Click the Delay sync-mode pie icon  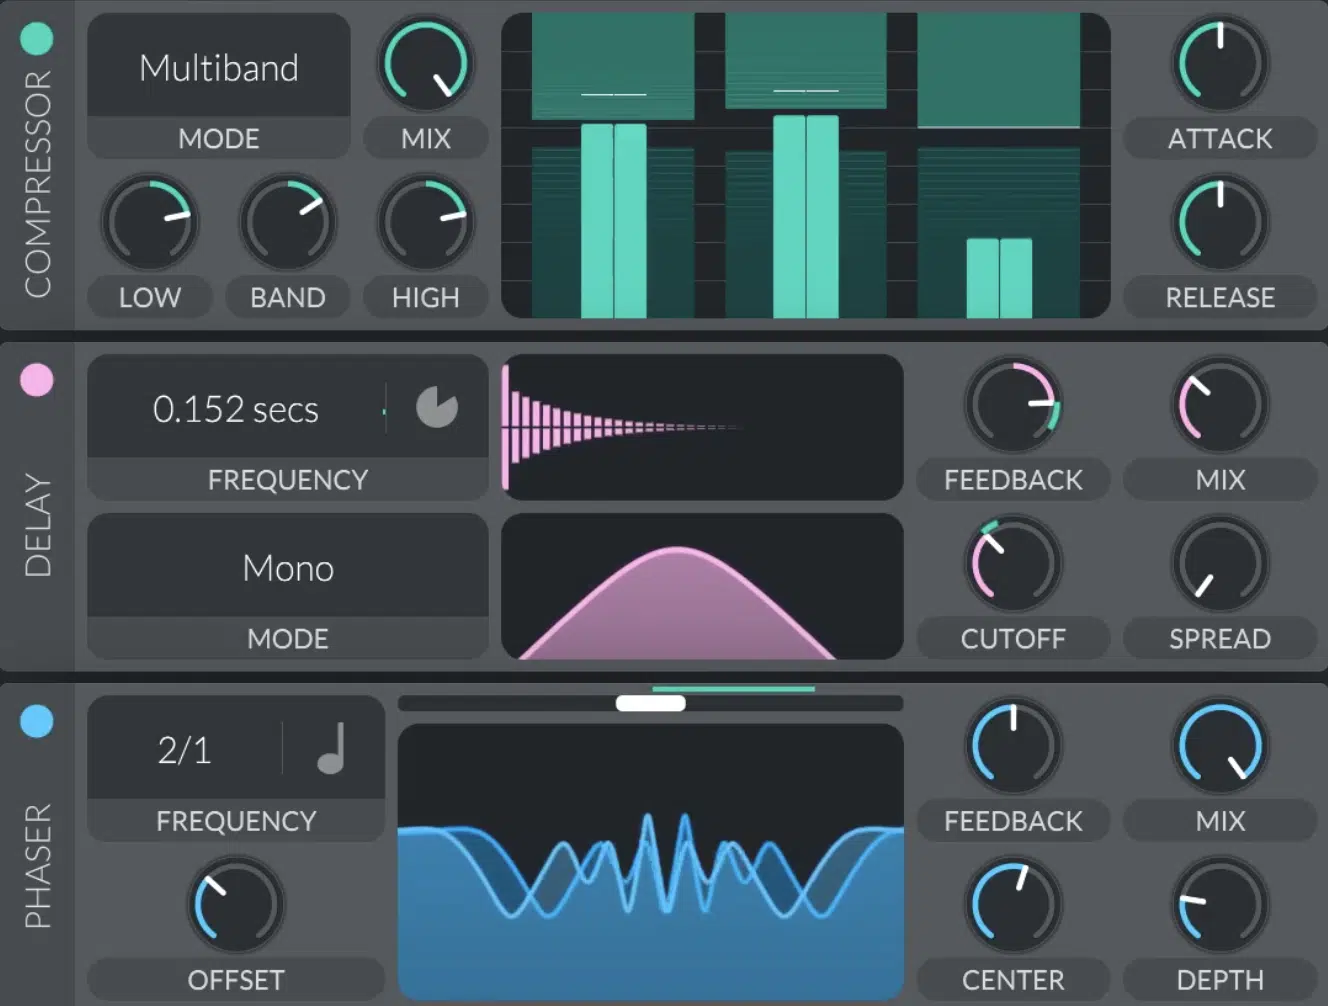[x=437, y=407]
